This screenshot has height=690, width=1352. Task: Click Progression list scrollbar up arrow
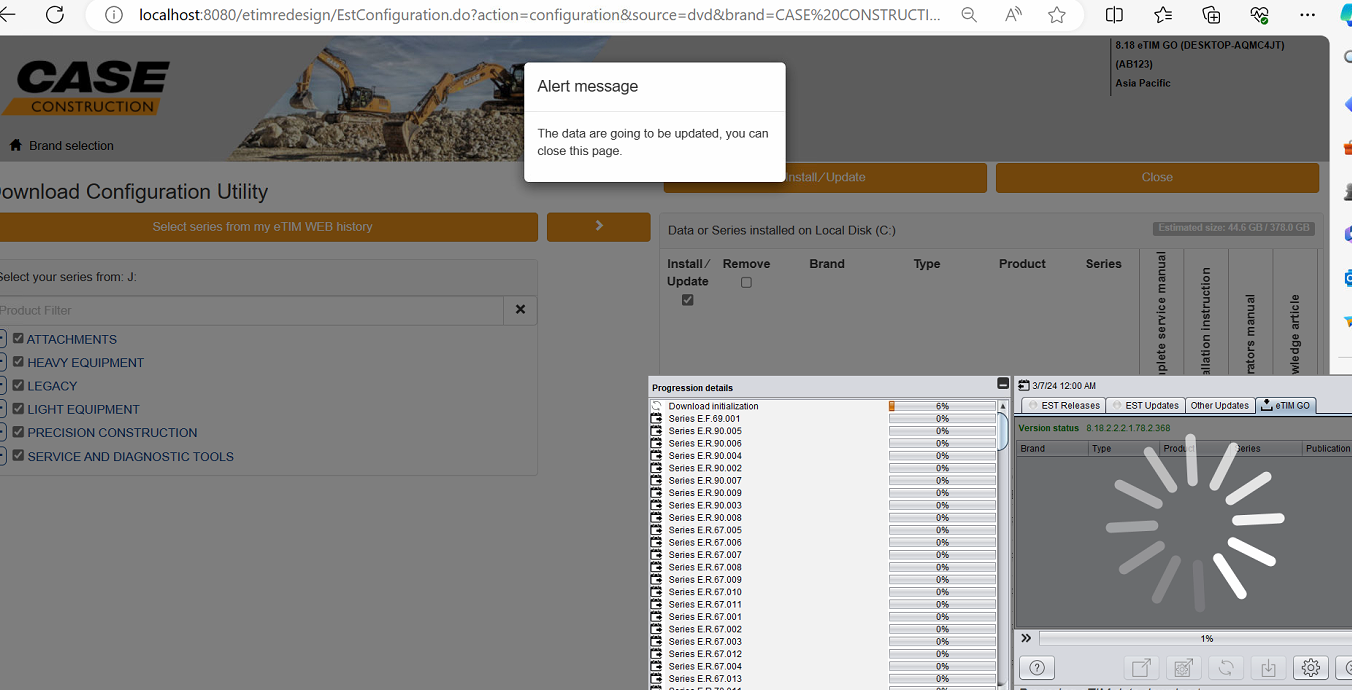(x=1003, y=406)
